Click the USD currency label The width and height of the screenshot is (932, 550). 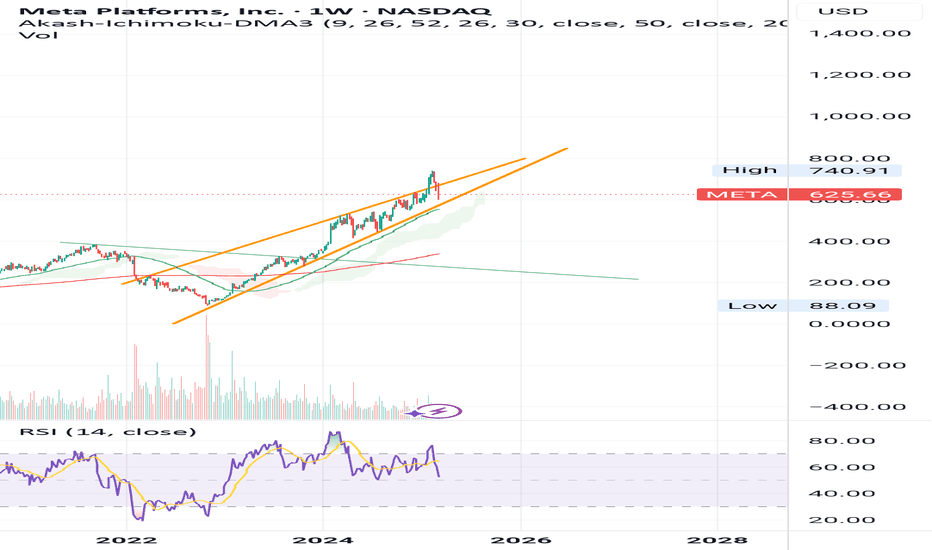click(x=842, y=11)
